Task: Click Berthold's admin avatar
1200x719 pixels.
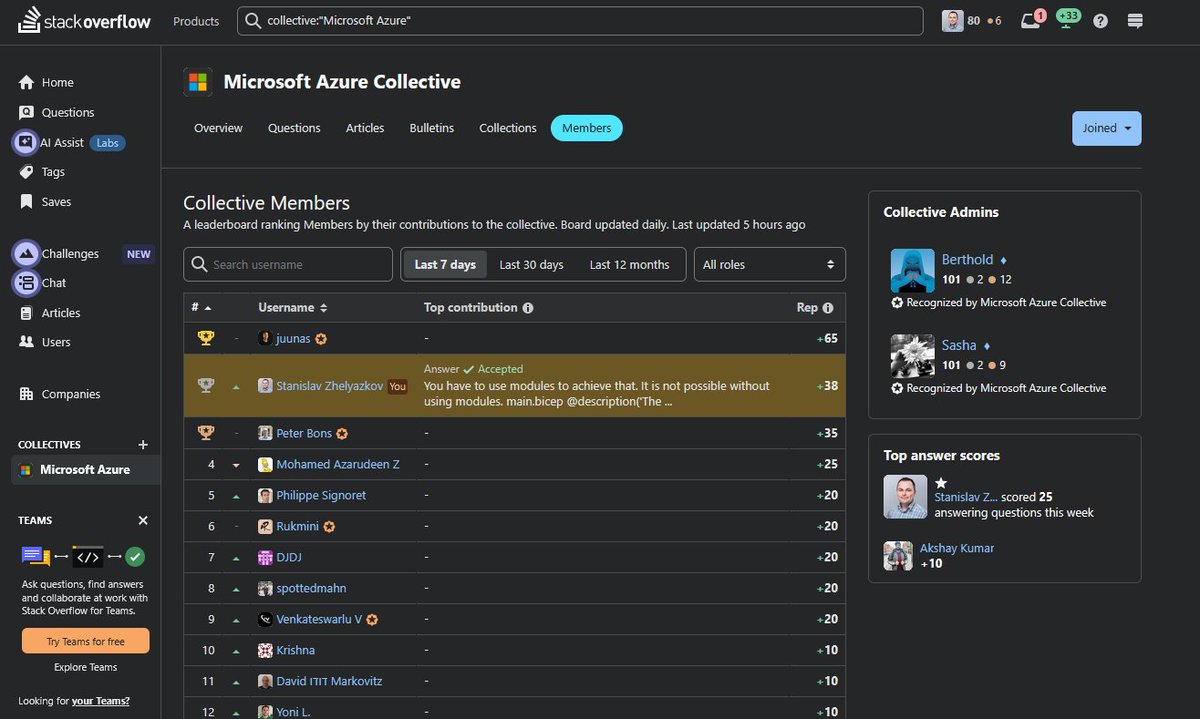Action: 912,270
